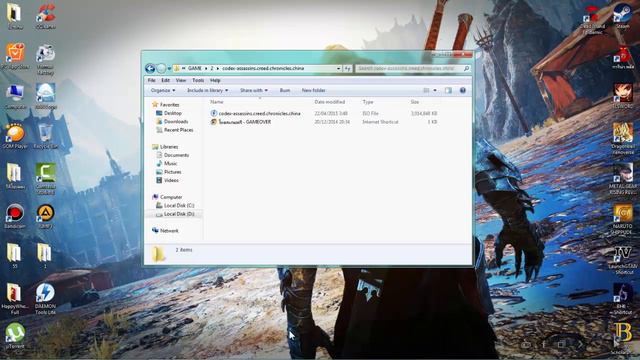
Task: Click the Metal Gear Rising desktop shortcut
Action: [623, 179]
